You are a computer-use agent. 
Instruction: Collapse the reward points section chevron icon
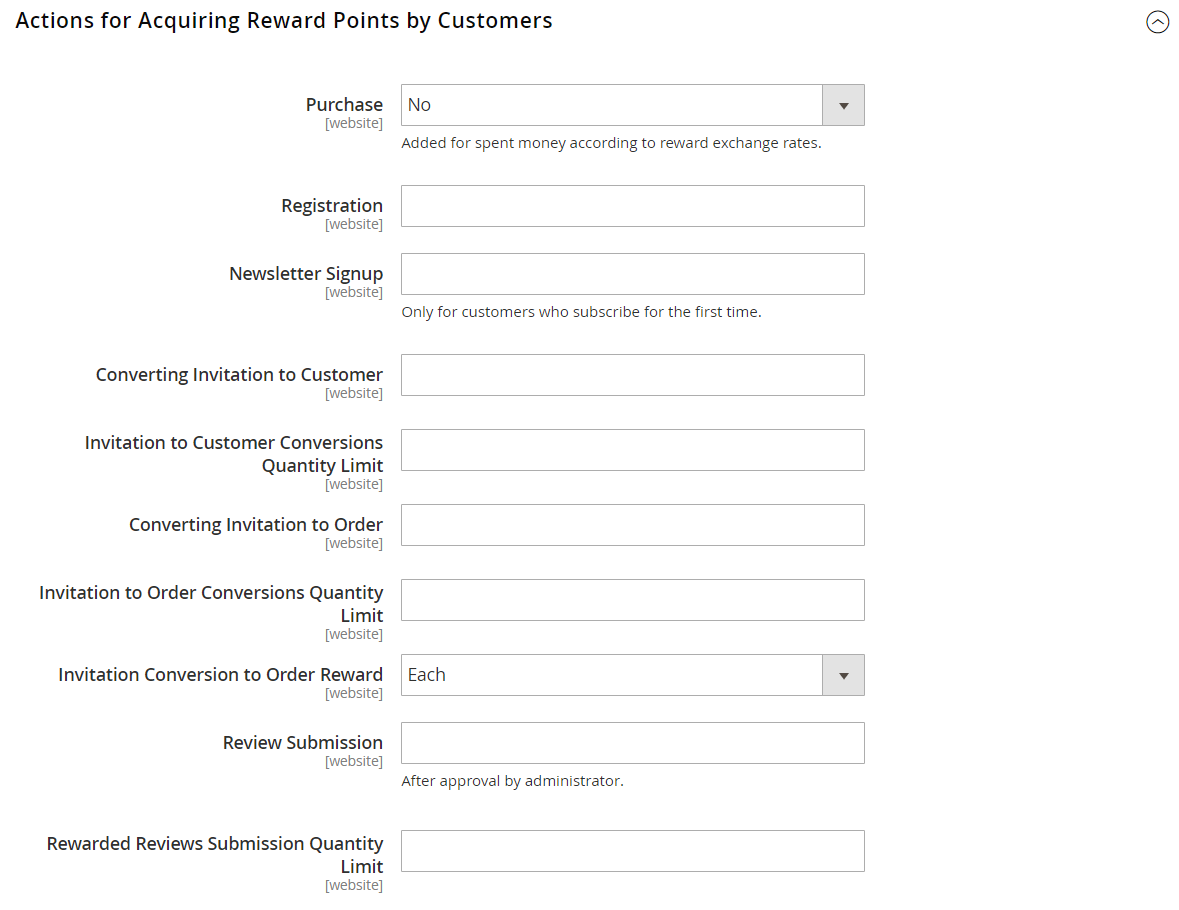1157,22
